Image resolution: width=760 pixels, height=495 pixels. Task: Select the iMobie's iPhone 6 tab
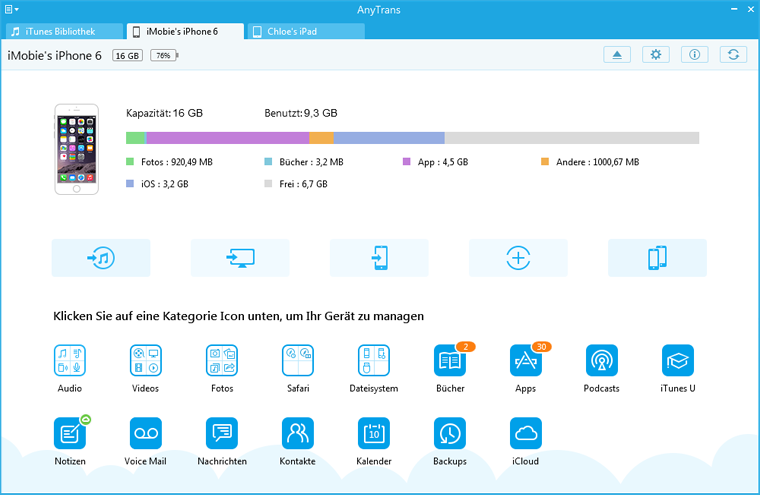185,32
